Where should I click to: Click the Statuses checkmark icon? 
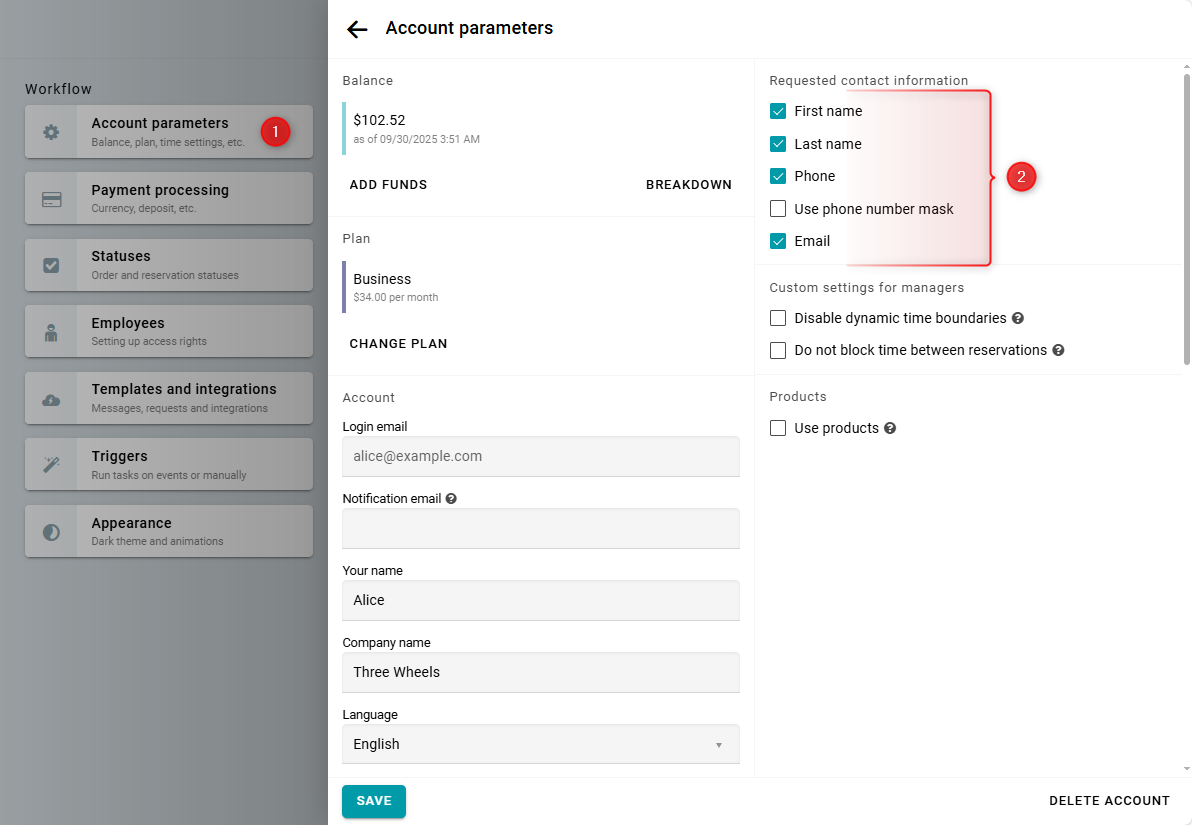[x=51, y=265]
